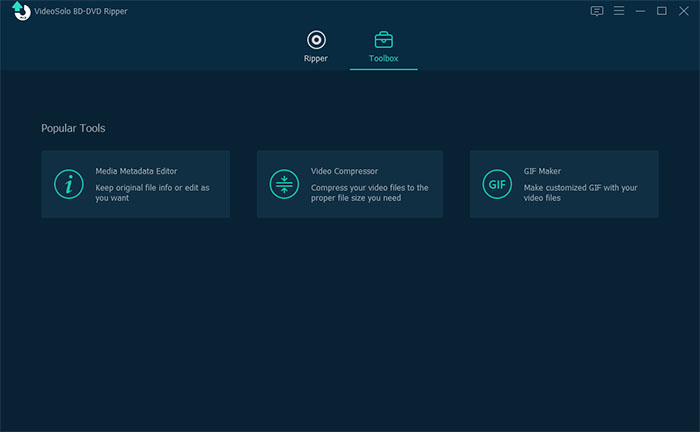This screenshot has width=700, height=432.
Task: Click the VideoSolo app logo
Action: tap(21, 11)
